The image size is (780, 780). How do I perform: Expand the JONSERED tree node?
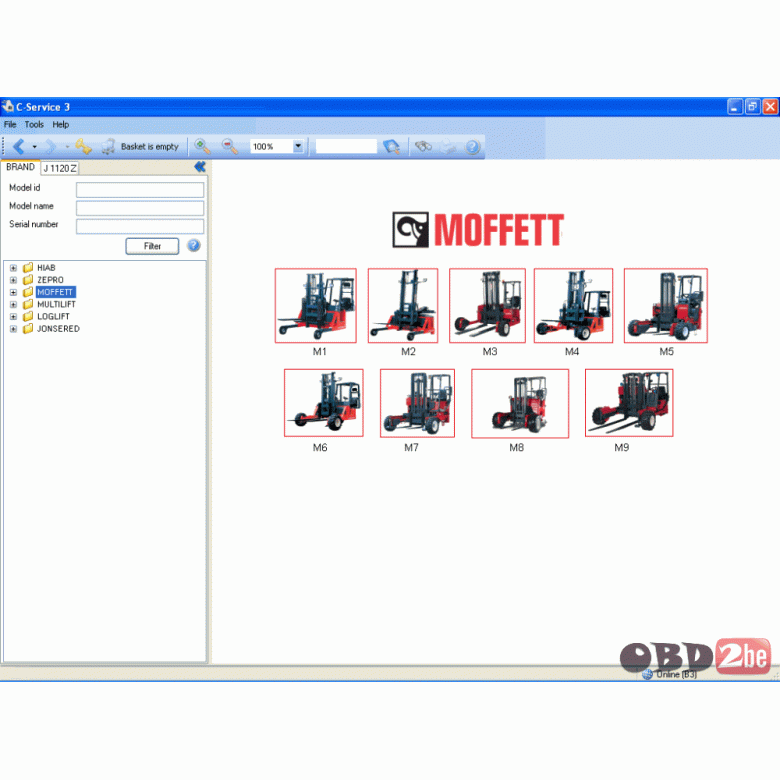(13, 329)
